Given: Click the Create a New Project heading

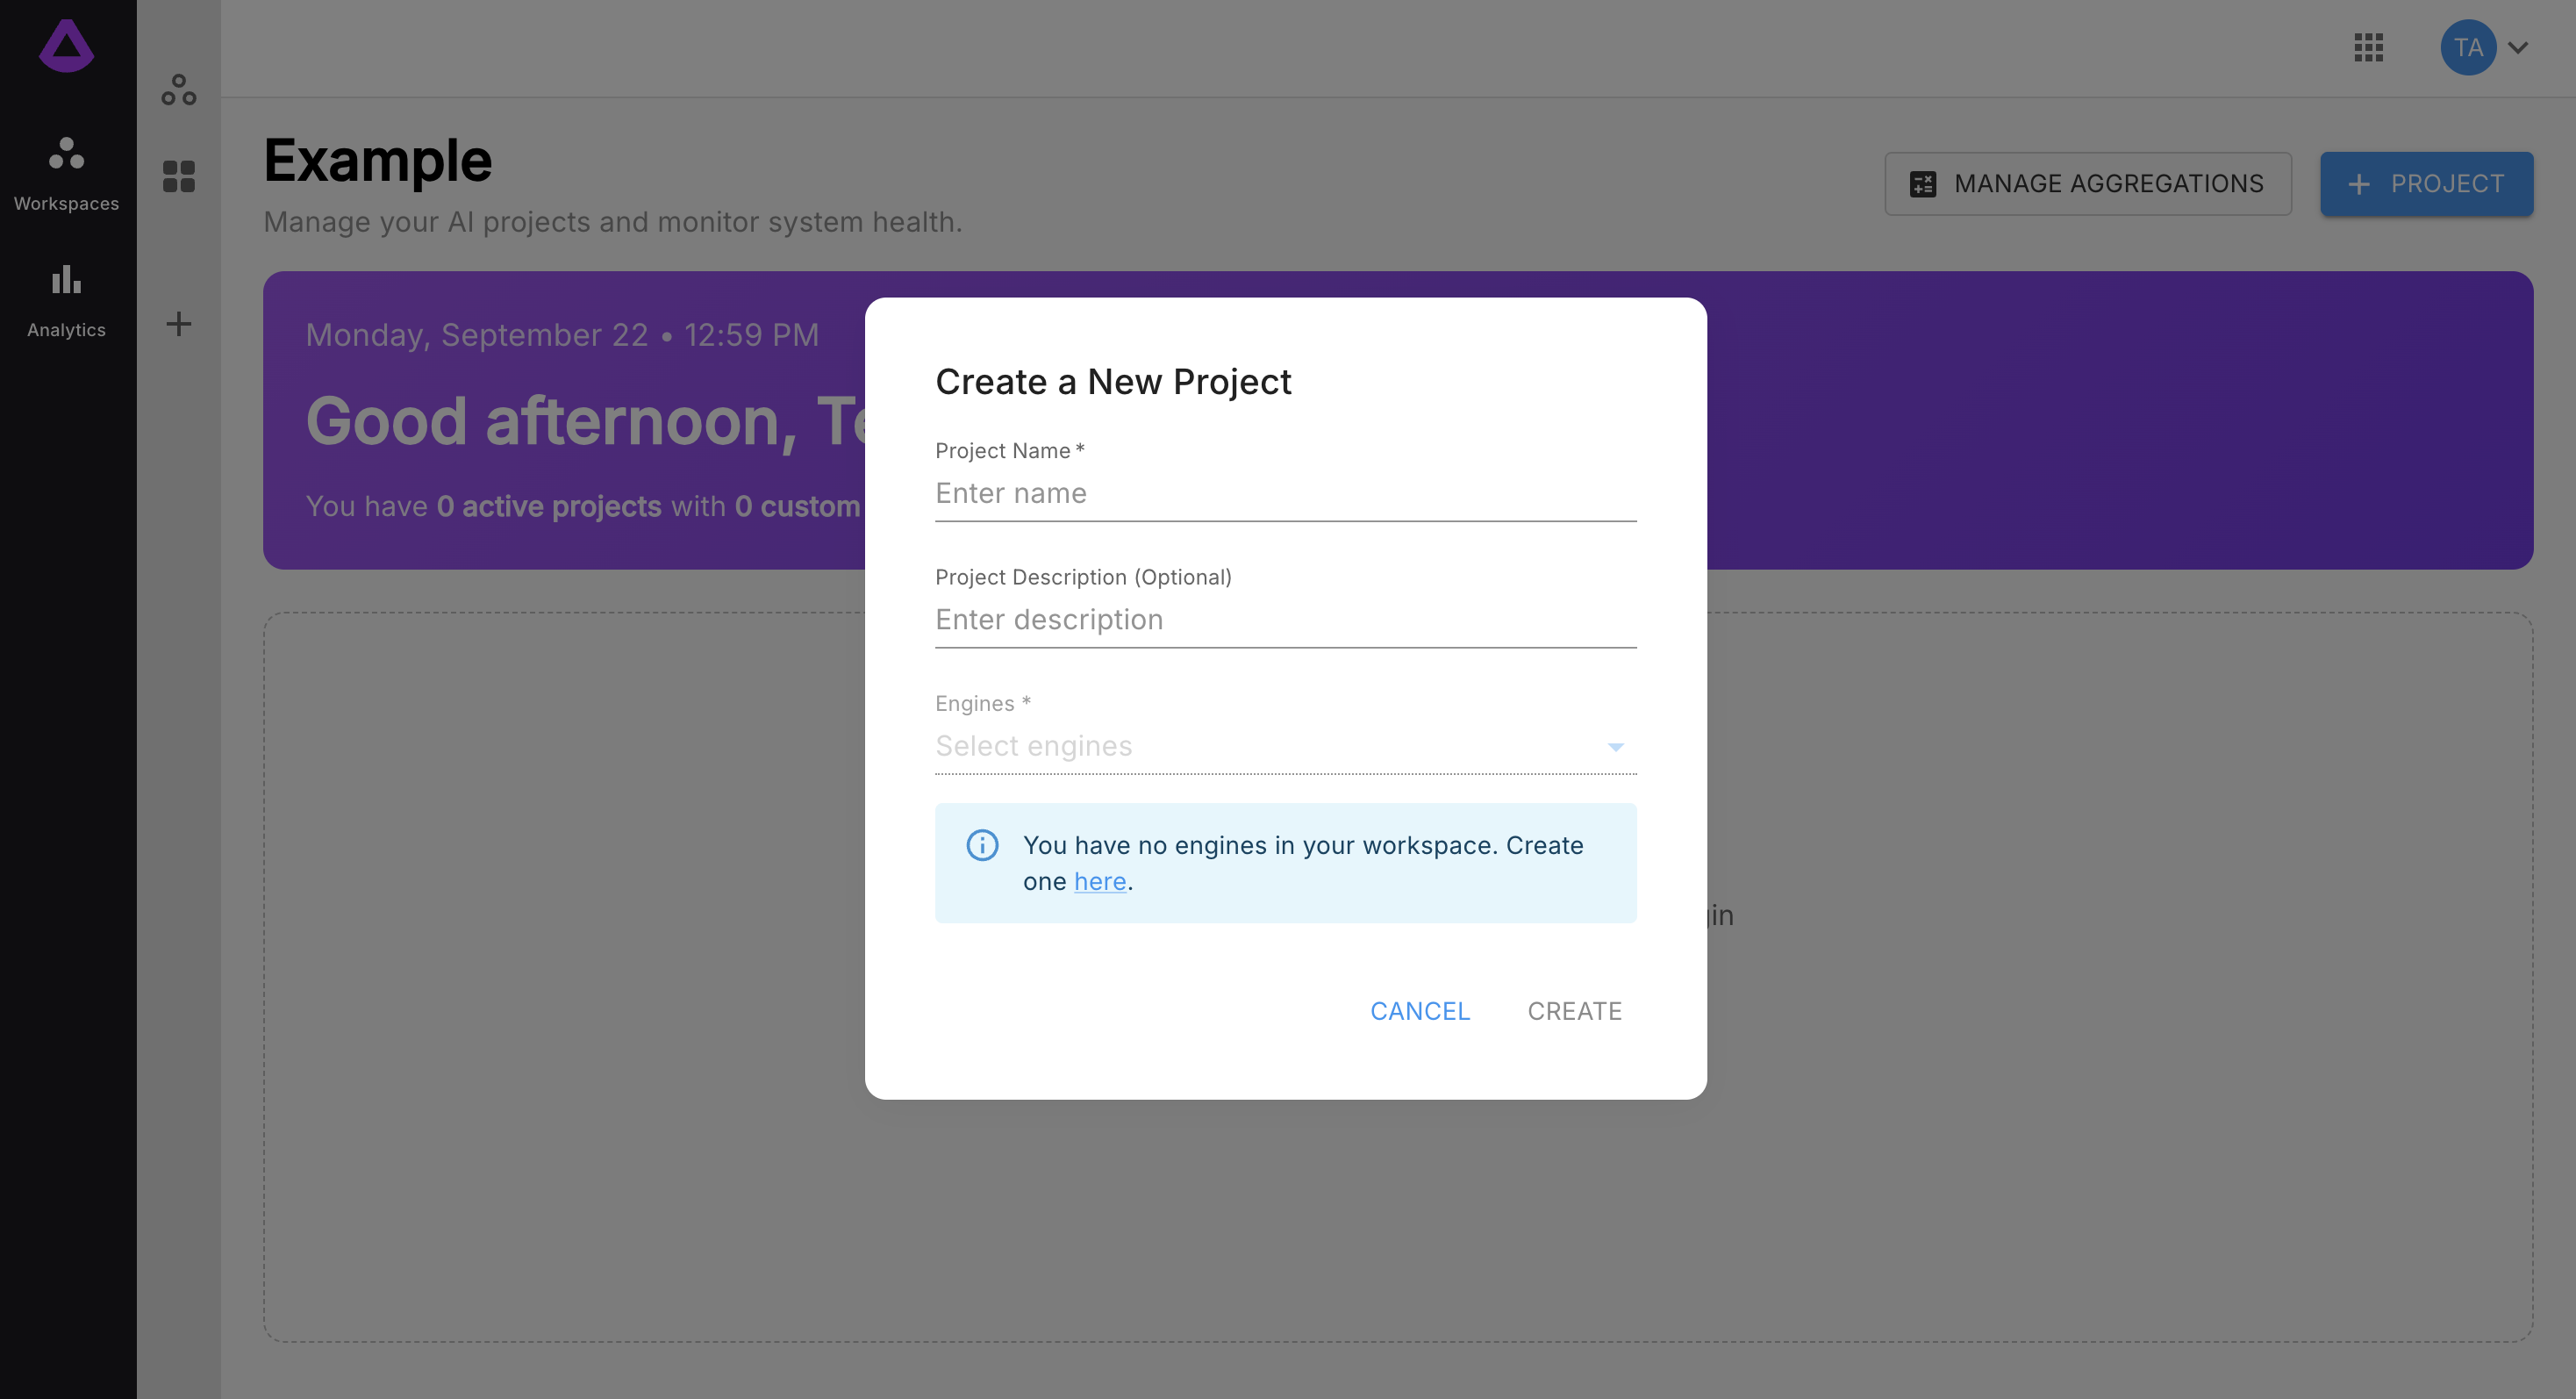Looking at the screenshot, I should tap(1113, 382).
